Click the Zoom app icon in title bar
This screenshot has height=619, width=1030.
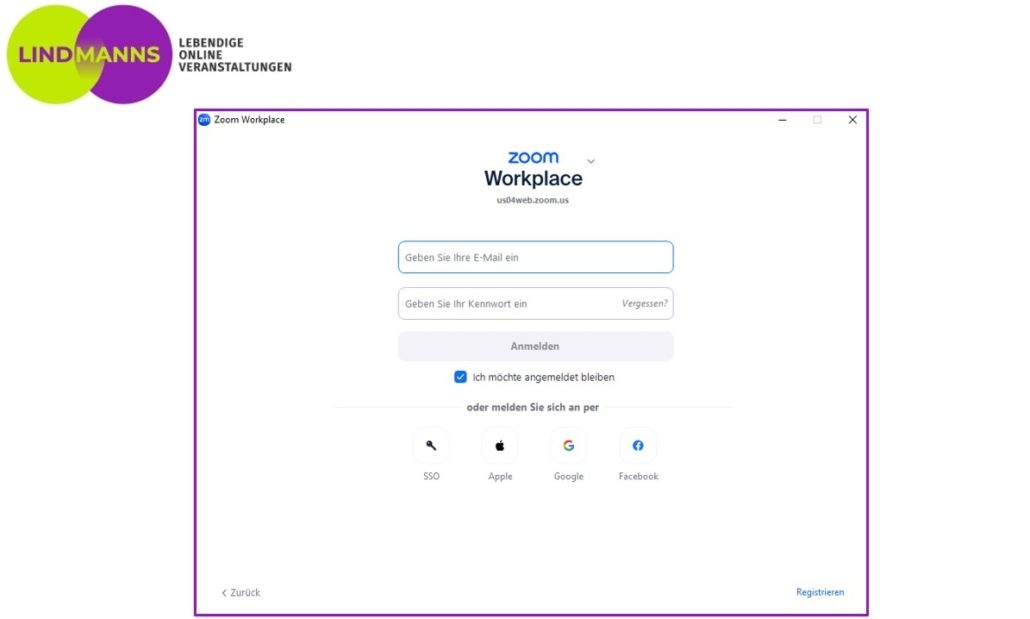[x=204, y=120]
